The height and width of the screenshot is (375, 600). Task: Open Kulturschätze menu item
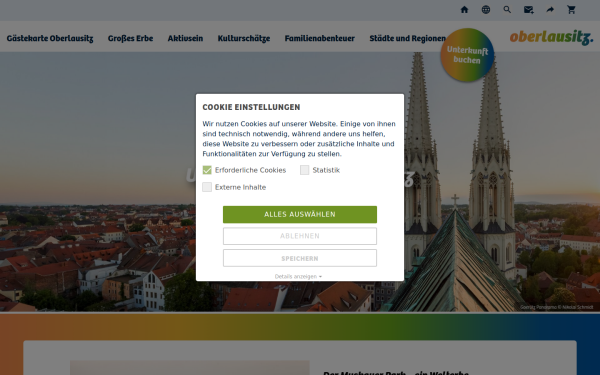click(244, 38)
